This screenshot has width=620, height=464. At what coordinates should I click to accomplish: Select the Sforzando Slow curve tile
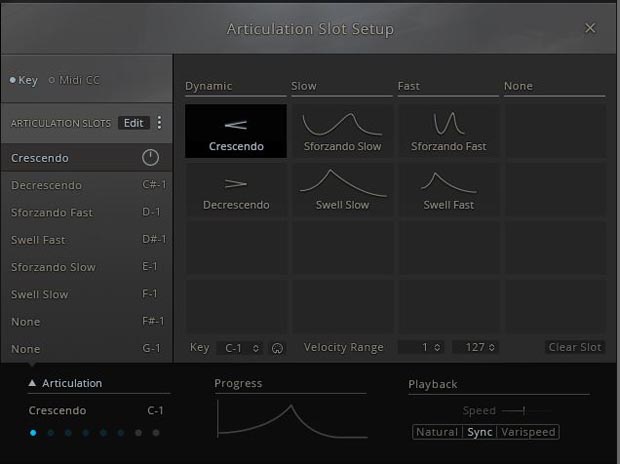click(x=342, y=131)
